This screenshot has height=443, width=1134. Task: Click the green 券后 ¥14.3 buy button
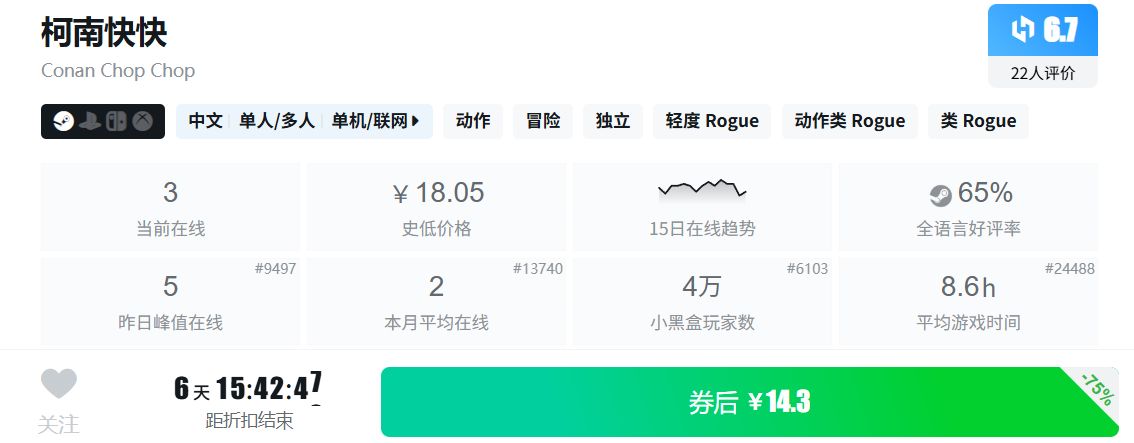(x=748, y=402)
